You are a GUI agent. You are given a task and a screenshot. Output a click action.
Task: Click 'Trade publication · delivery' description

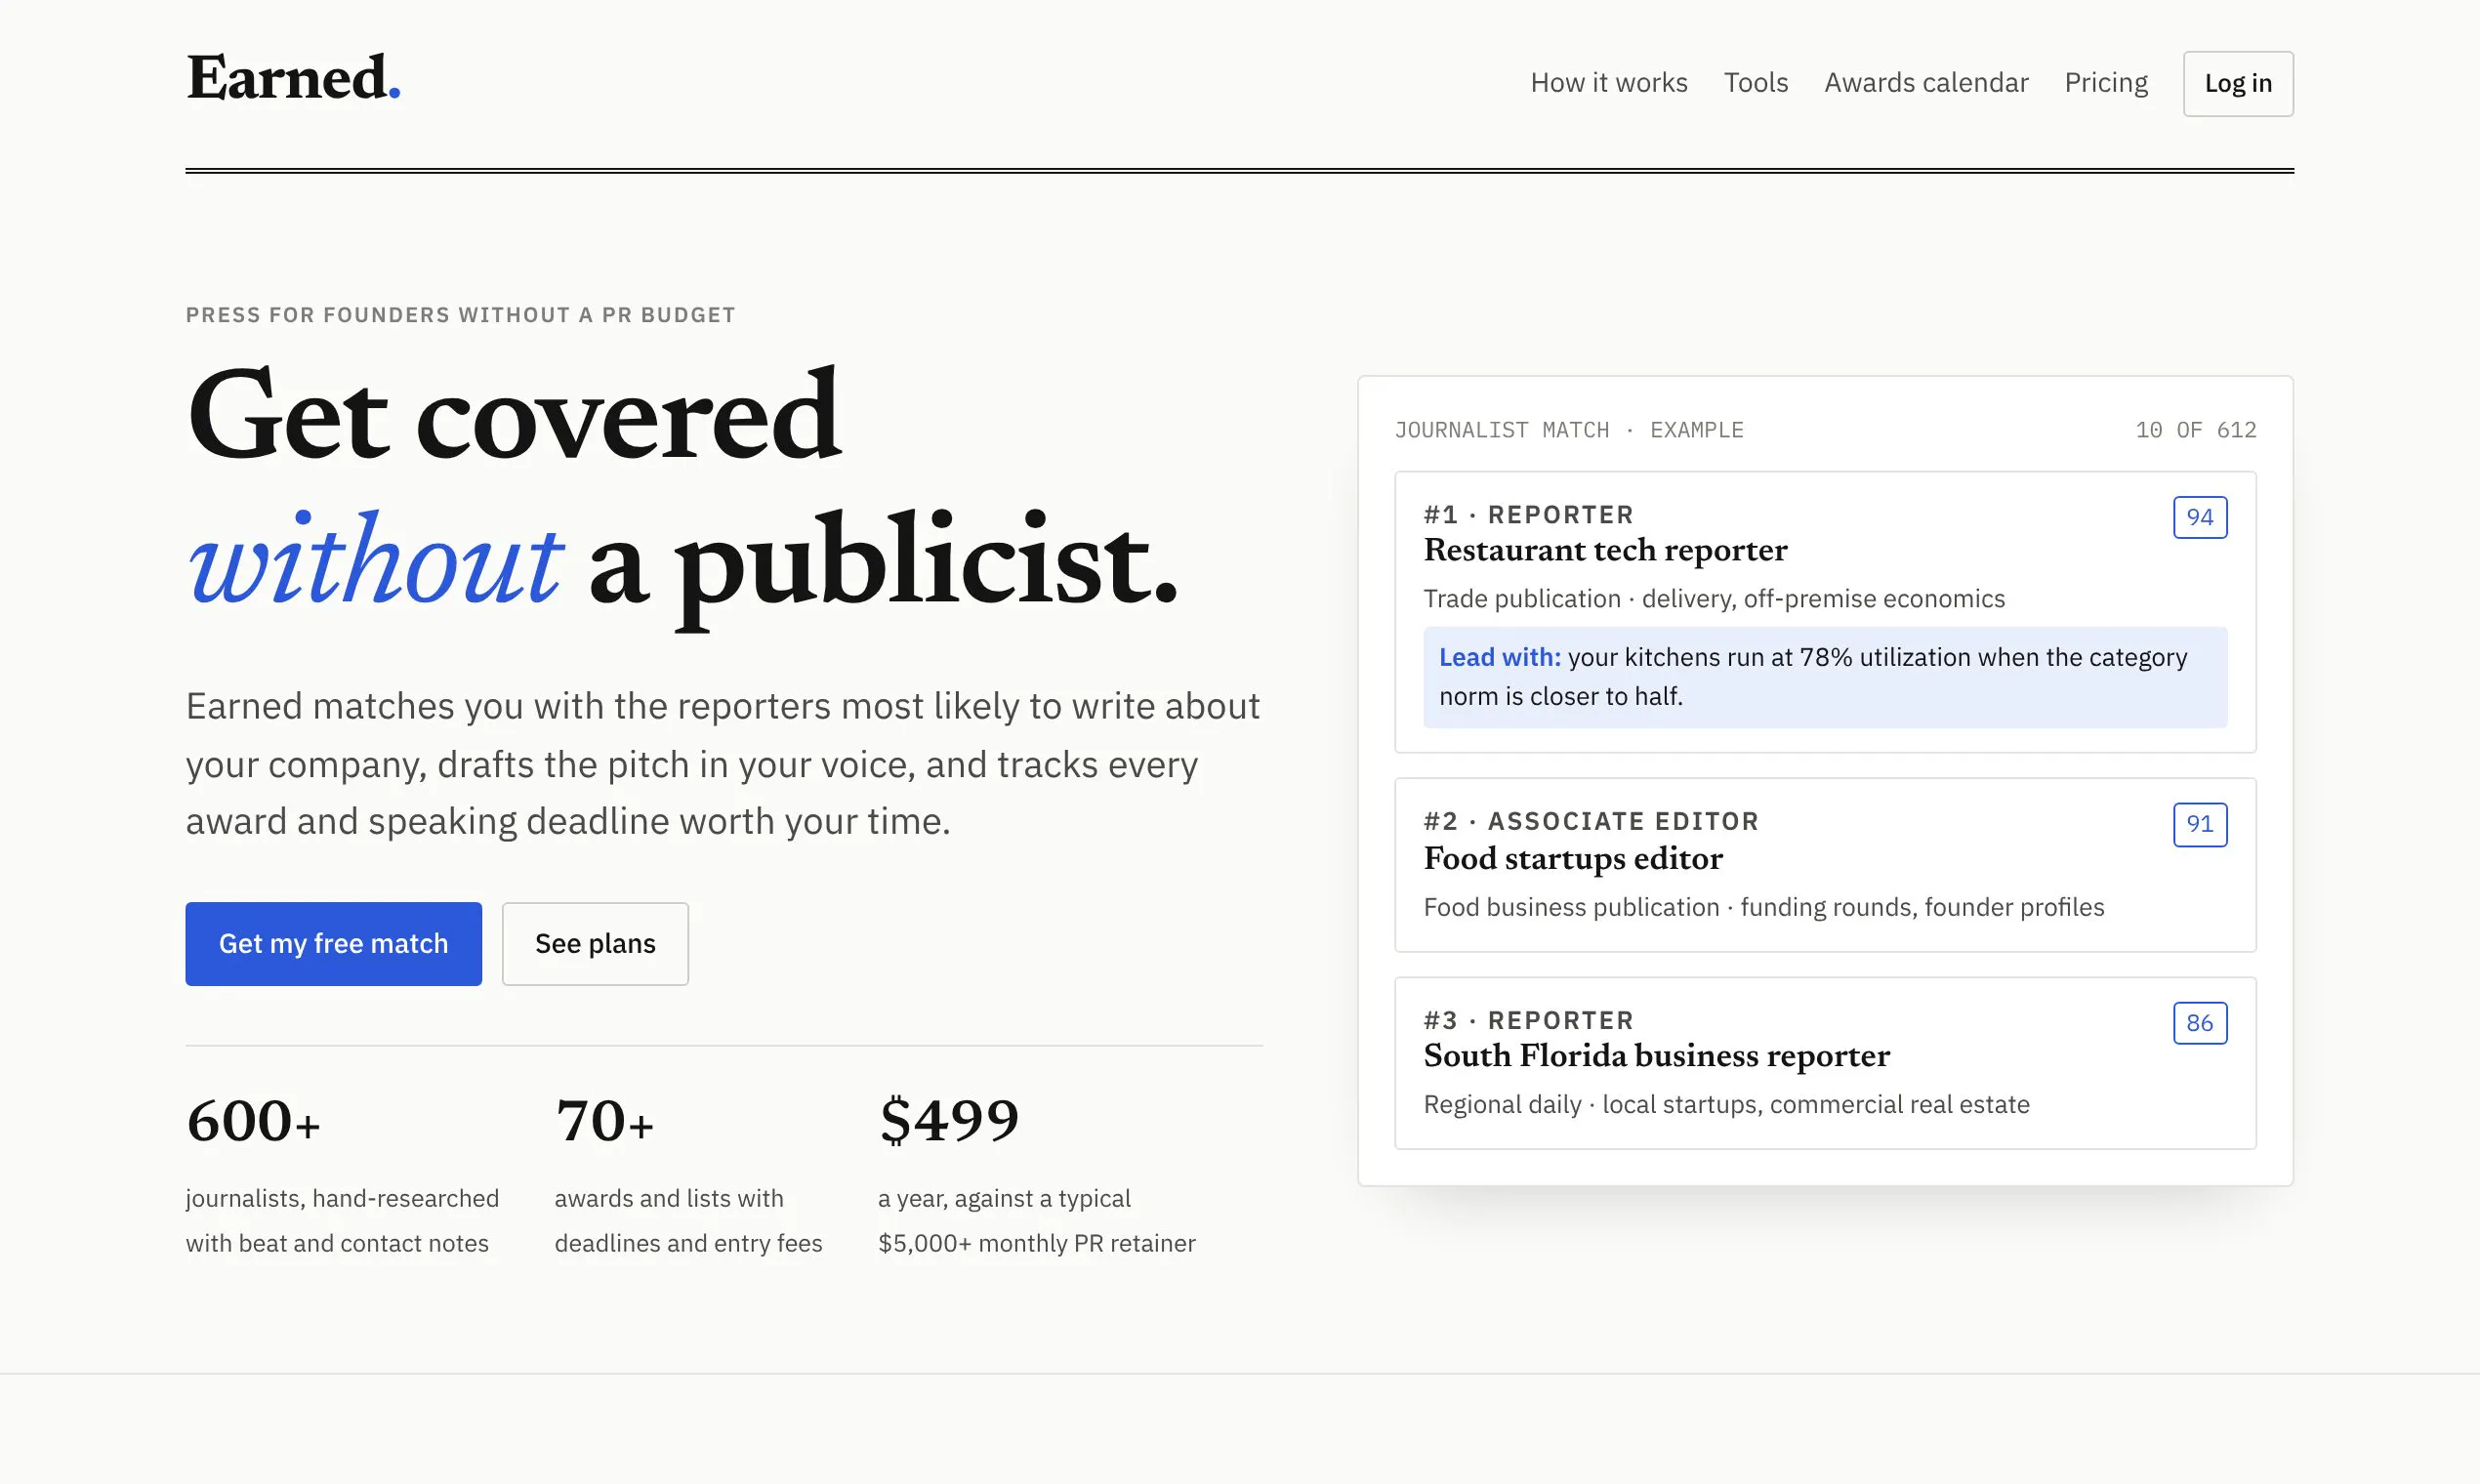pyautogui.click(x=1714, y=599)
